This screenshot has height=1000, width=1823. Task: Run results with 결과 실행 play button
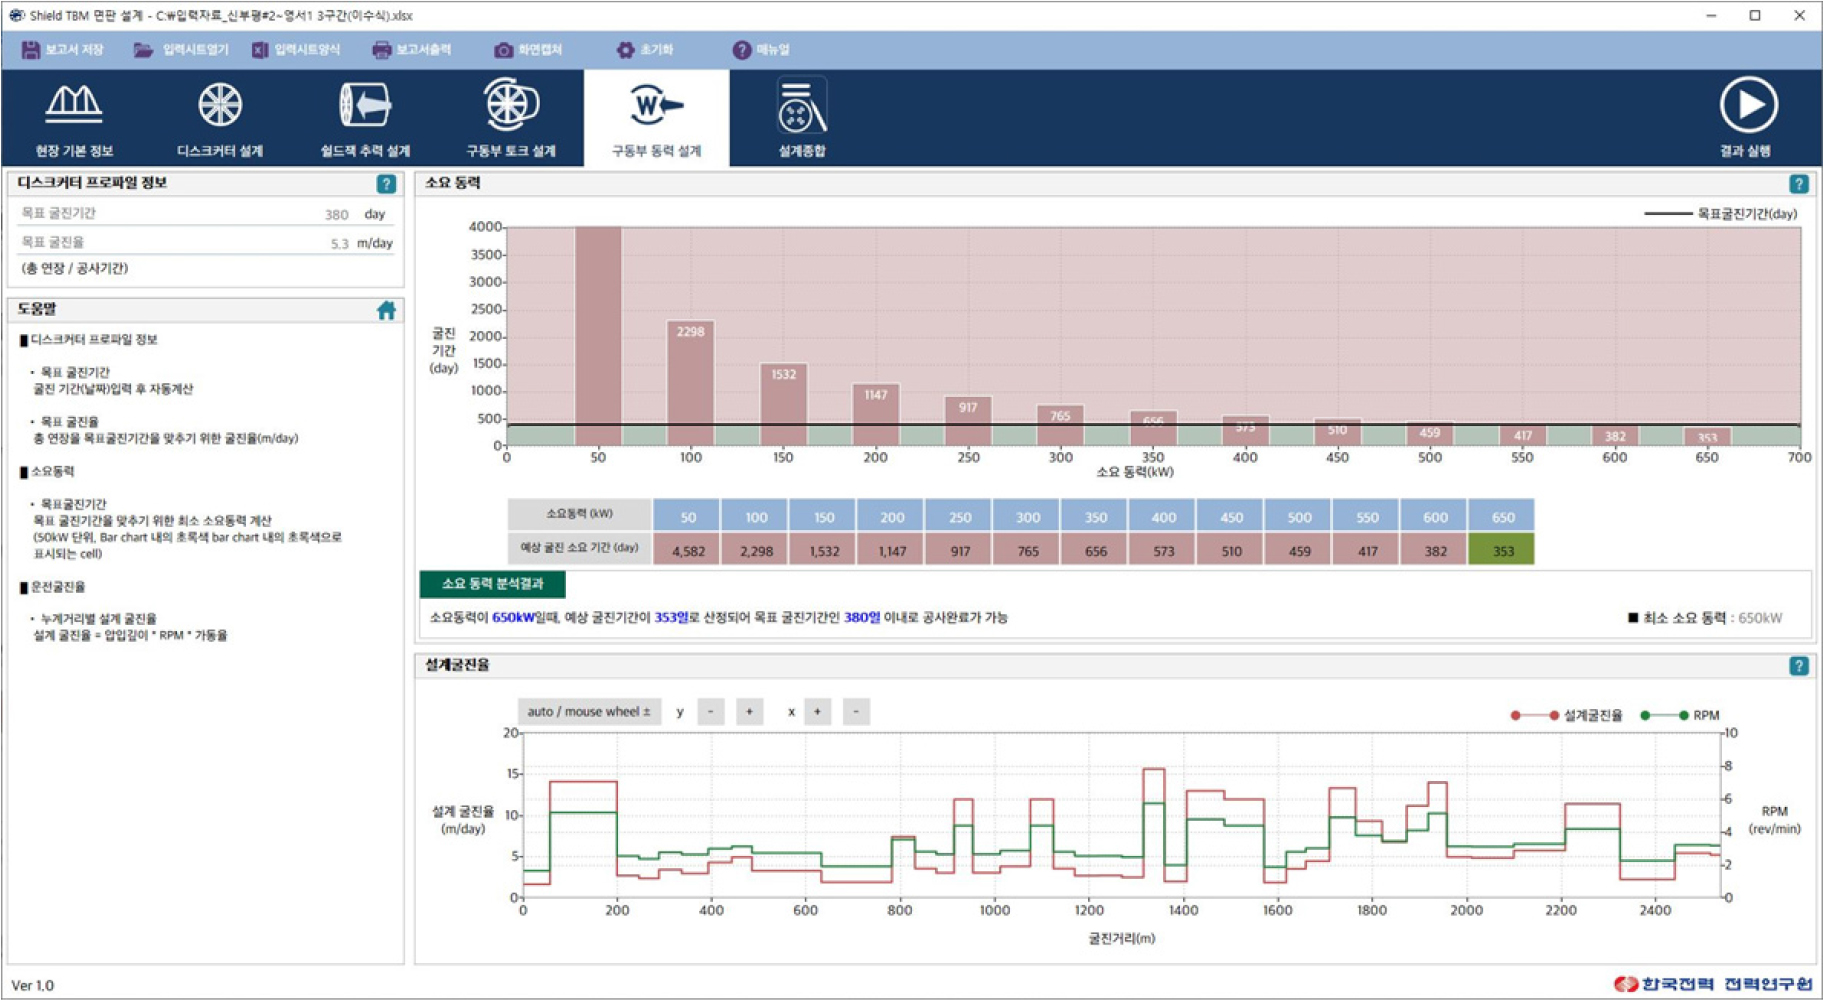click(1747, 105)
